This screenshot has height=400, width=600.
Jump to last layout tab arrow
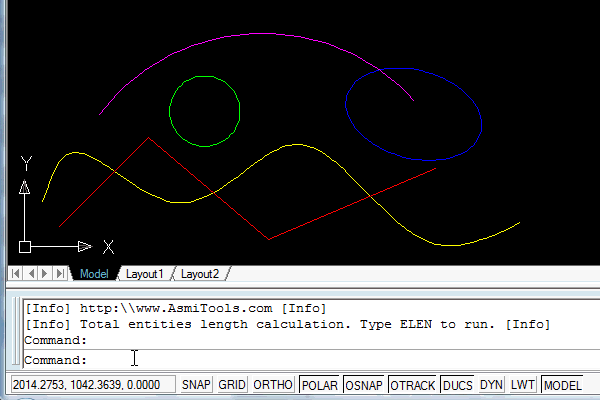[60, 274]
